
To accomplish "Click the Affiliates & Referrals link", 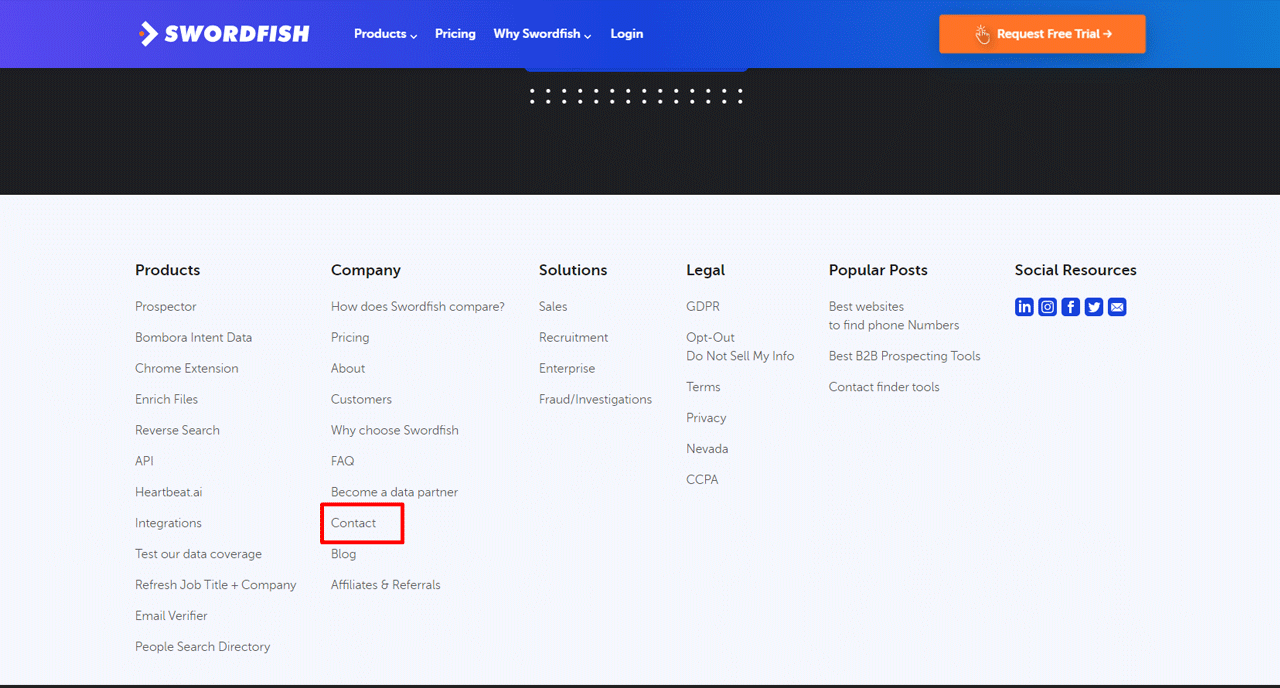I will (x=386, y=585).
